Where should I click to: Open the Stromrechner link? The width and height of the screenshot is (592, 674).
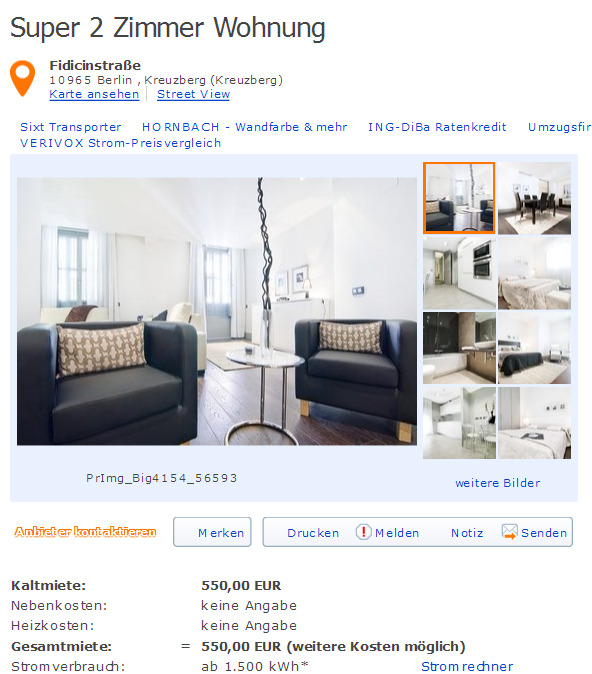467,666
